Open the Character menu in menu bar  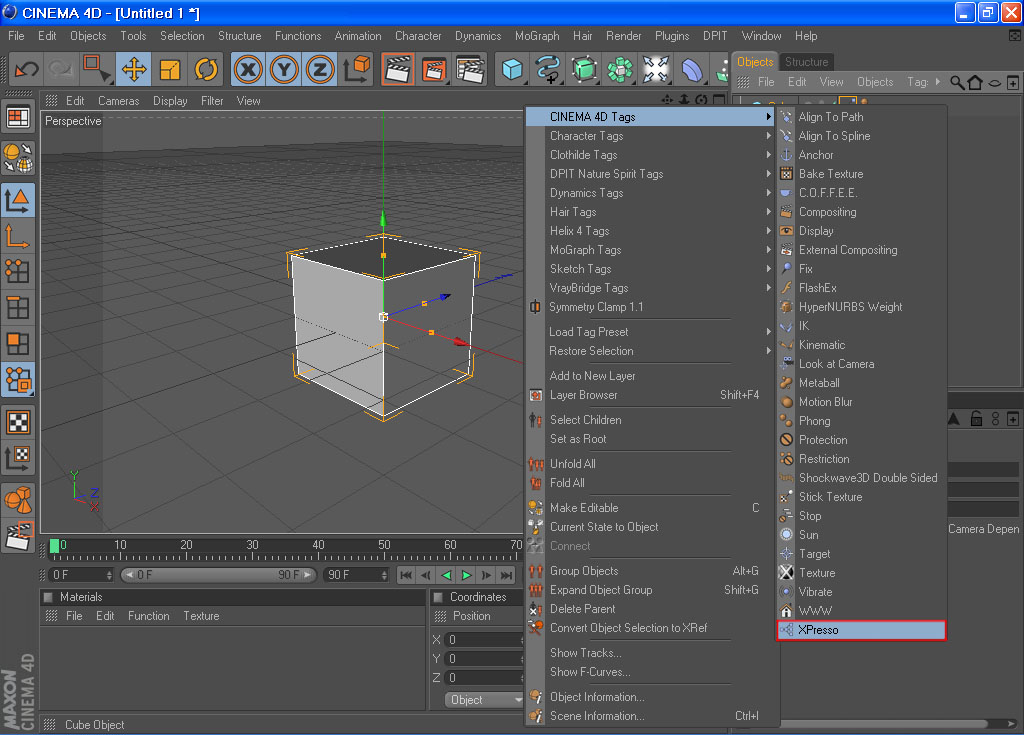coord(418,36)
